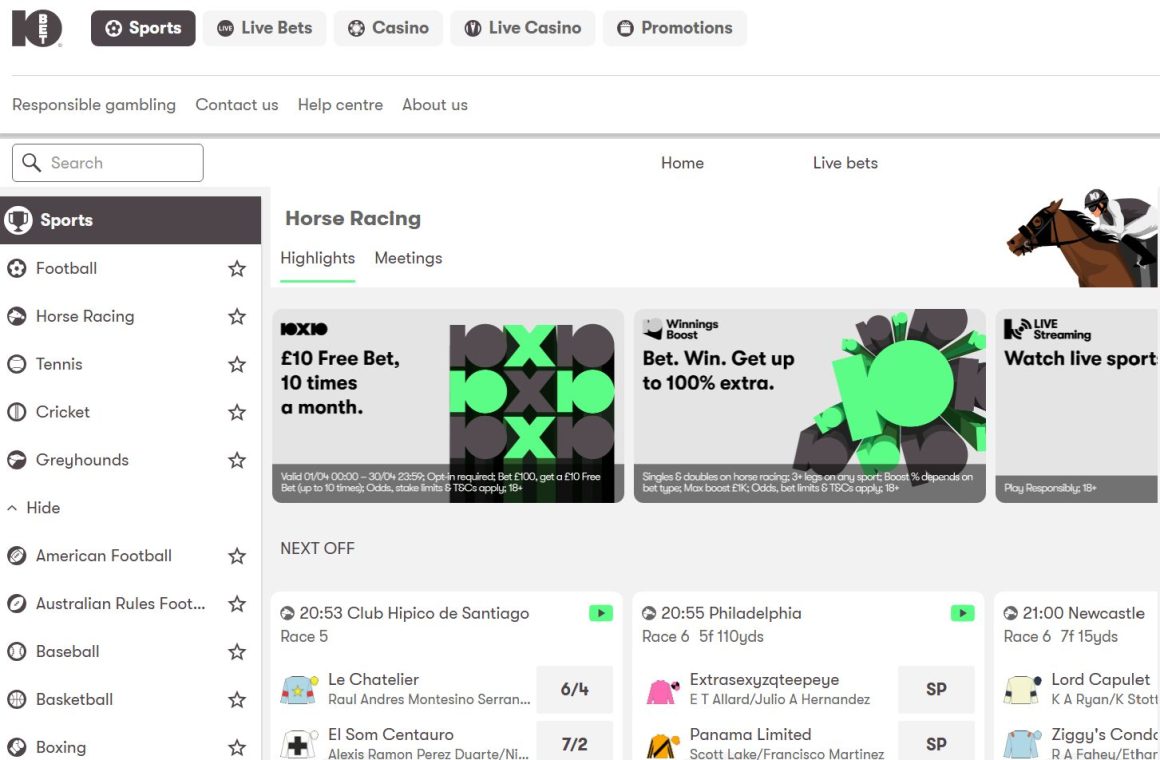Viewport: 1160px width, 760px height.
Task: Go to the Casino tab
Action: [388, 28]
